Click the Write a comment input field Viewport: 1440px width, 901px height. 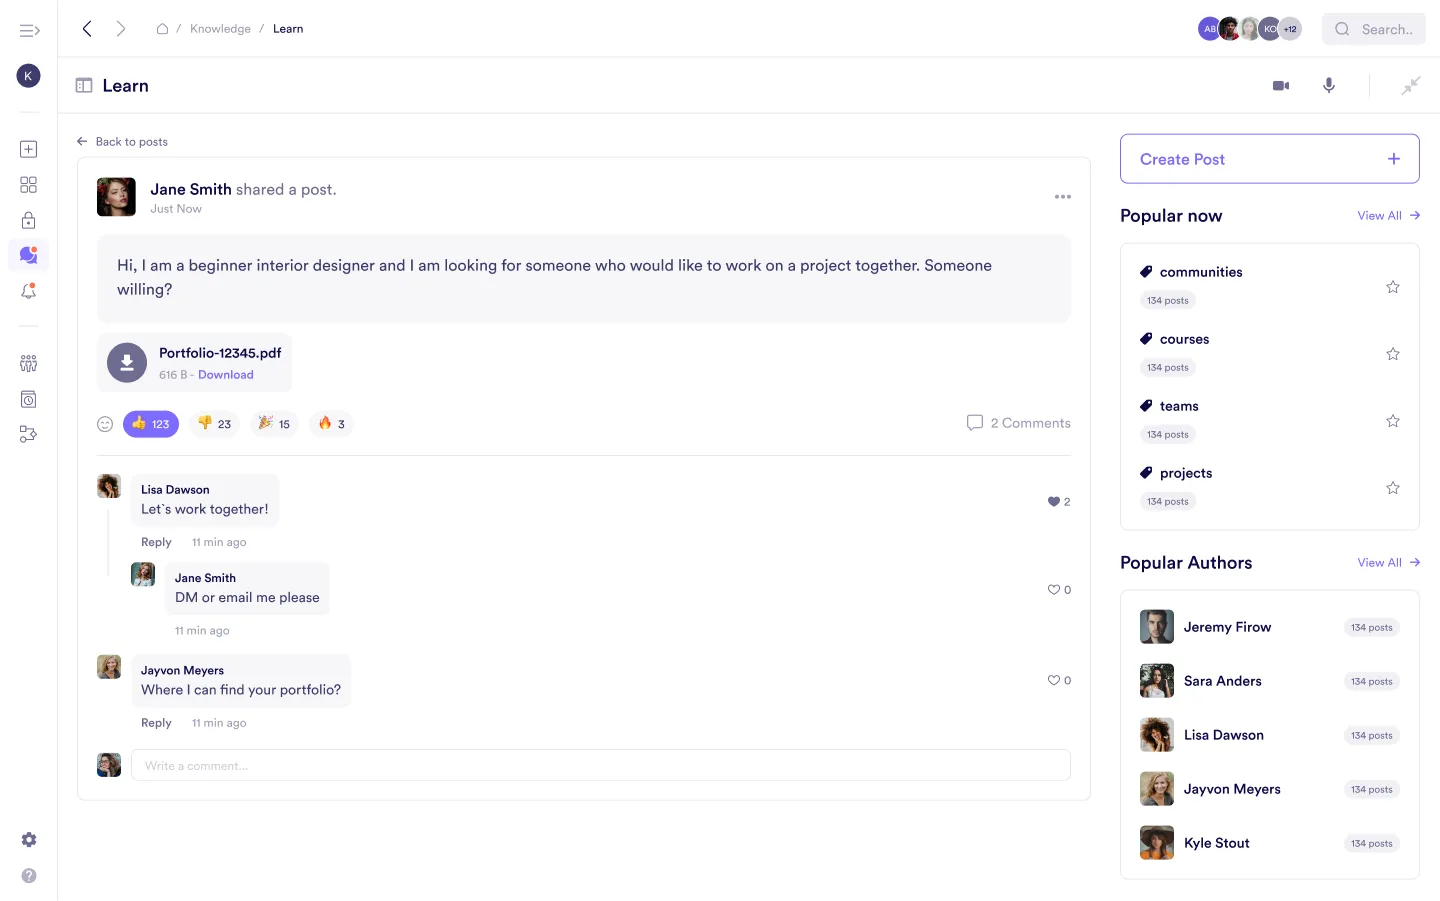(x=600, y=764)
